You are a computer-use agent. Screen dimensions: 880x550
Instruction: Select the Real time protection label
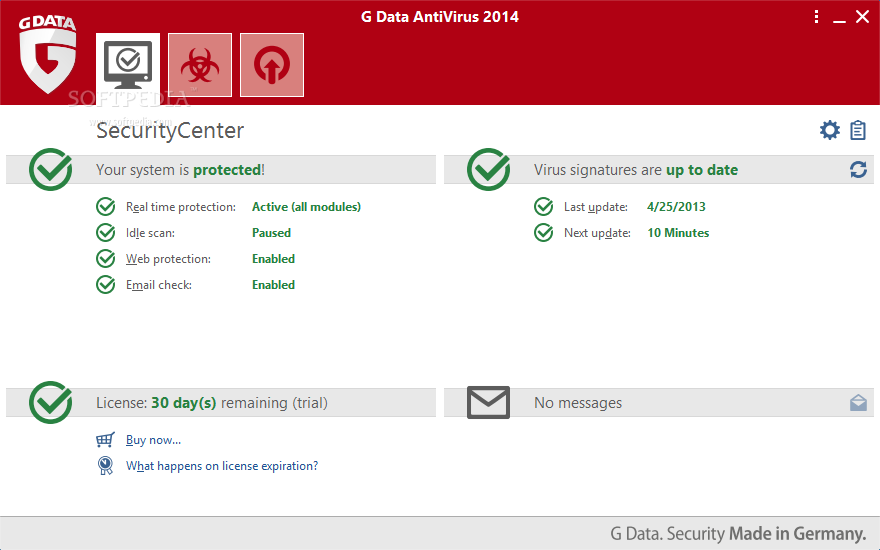click(181, 207)
